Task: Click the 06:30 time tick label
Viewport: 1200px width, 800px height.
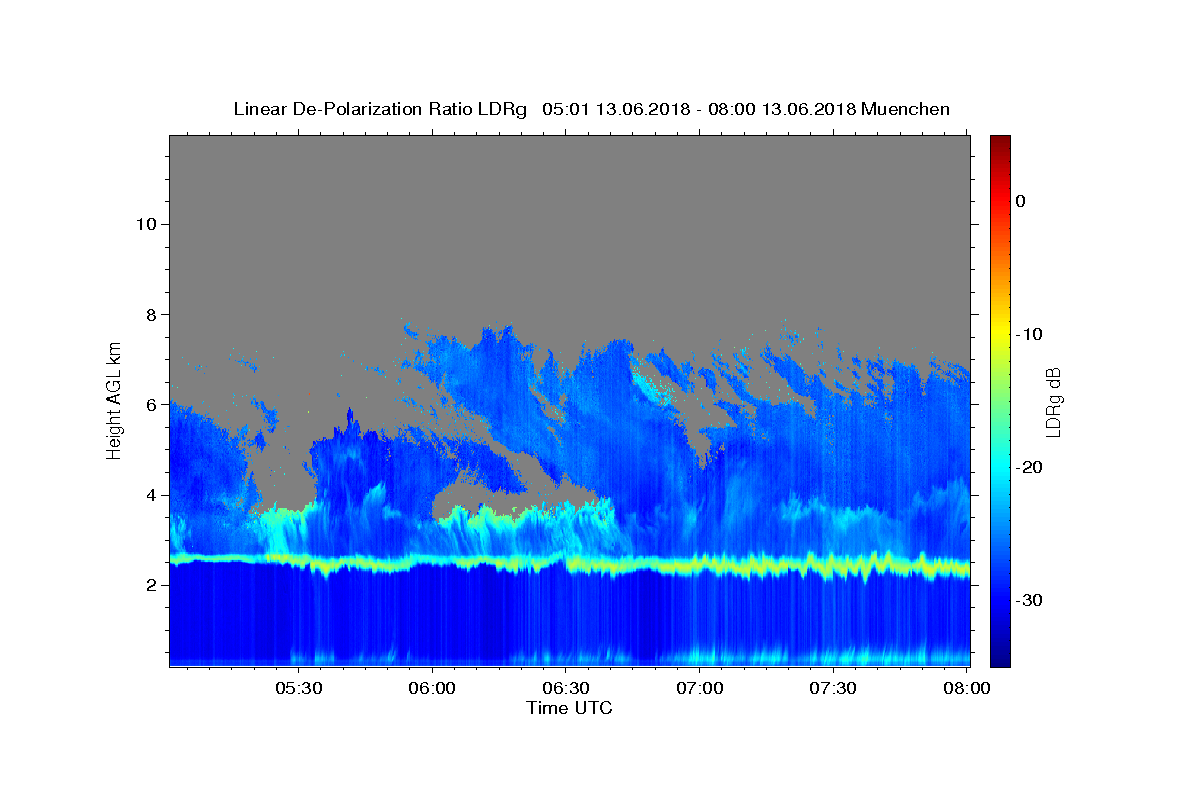Action: pyautogui.click(x=565, y=689)
